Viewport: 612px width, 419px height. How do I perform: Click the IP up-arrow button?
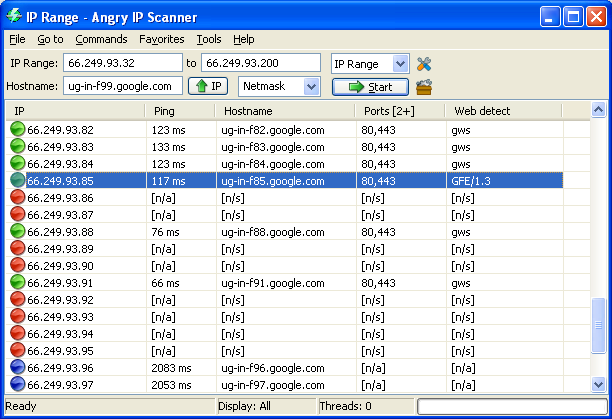208,86
